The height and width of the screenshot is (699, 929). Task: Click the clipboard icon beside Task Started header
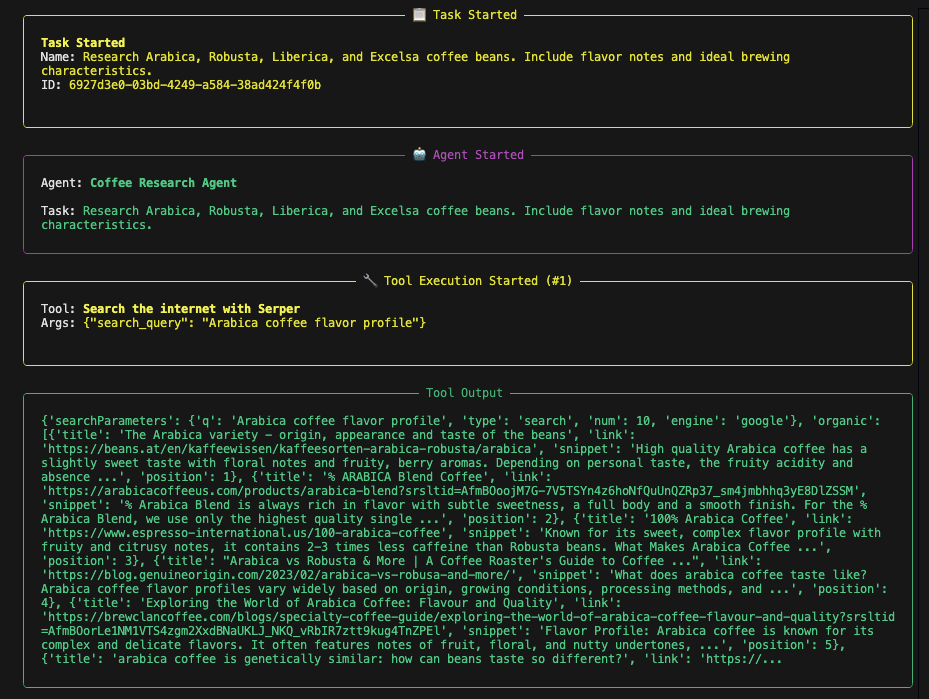pyautogui.click(x=419, y=15)
